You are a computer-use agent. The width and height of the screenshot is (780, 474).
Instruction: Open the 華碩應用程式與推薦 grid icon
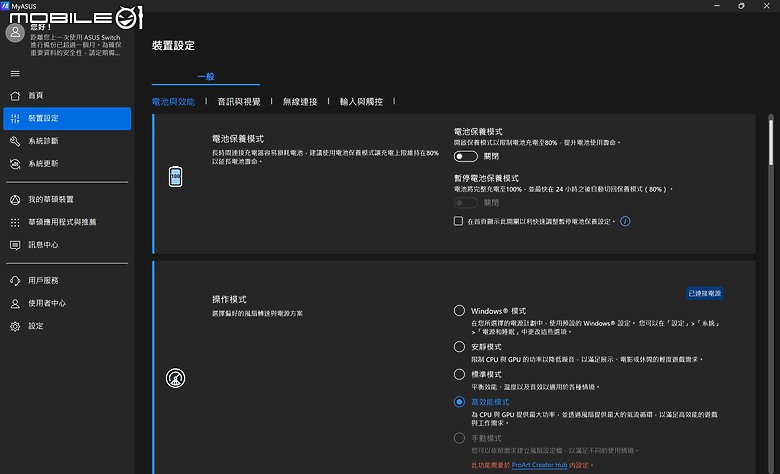pos(15,222)
